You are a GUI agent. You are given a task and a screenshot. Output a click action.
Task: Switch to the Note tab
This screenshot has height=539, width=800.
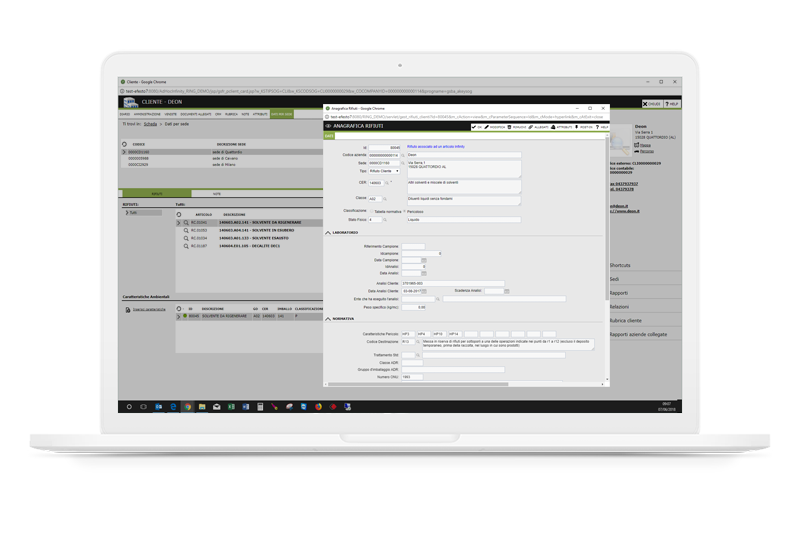click(216, 193)
